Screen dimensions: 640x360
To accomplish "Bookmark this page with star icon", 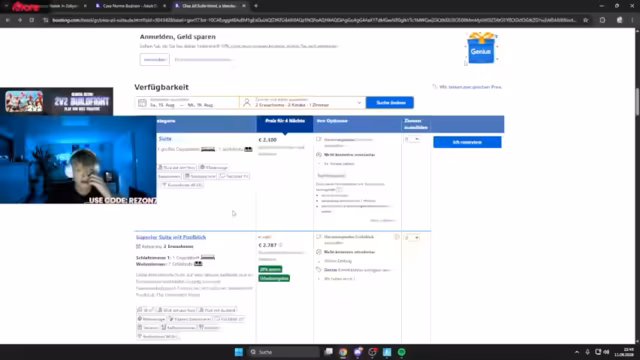I will (x=585, y=20).
